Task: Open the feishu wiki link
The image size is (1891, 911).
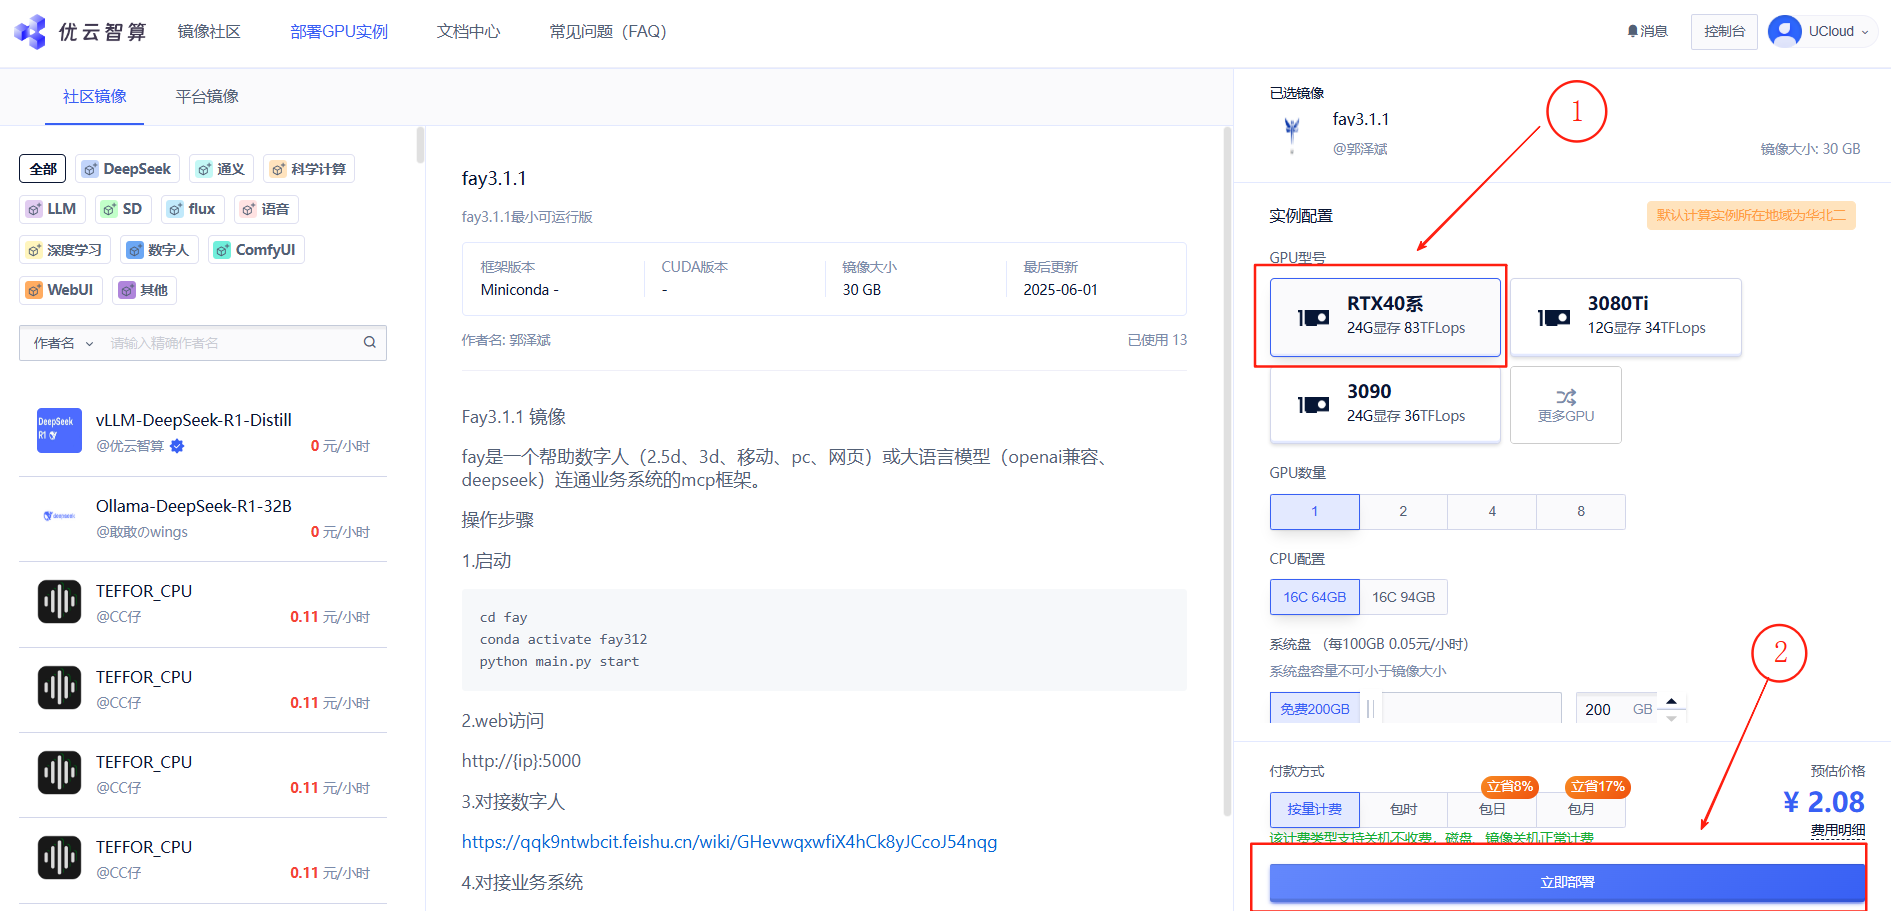Action: (x=729, y=842)
